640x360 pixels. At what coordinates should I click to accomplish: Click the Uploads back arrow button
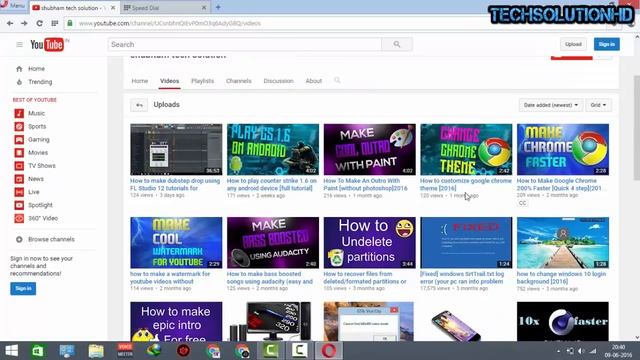click(x=139, y=105)
